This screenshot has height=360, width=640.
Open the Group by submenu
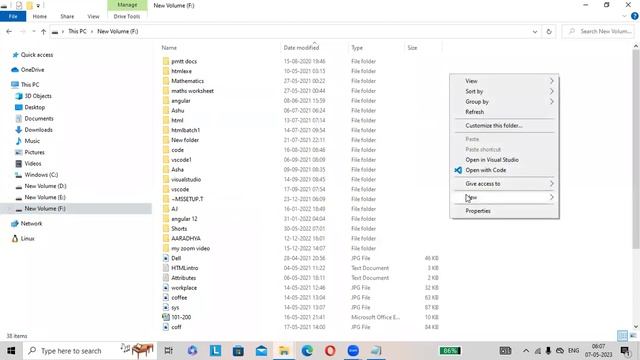click(x=504, y=102)
